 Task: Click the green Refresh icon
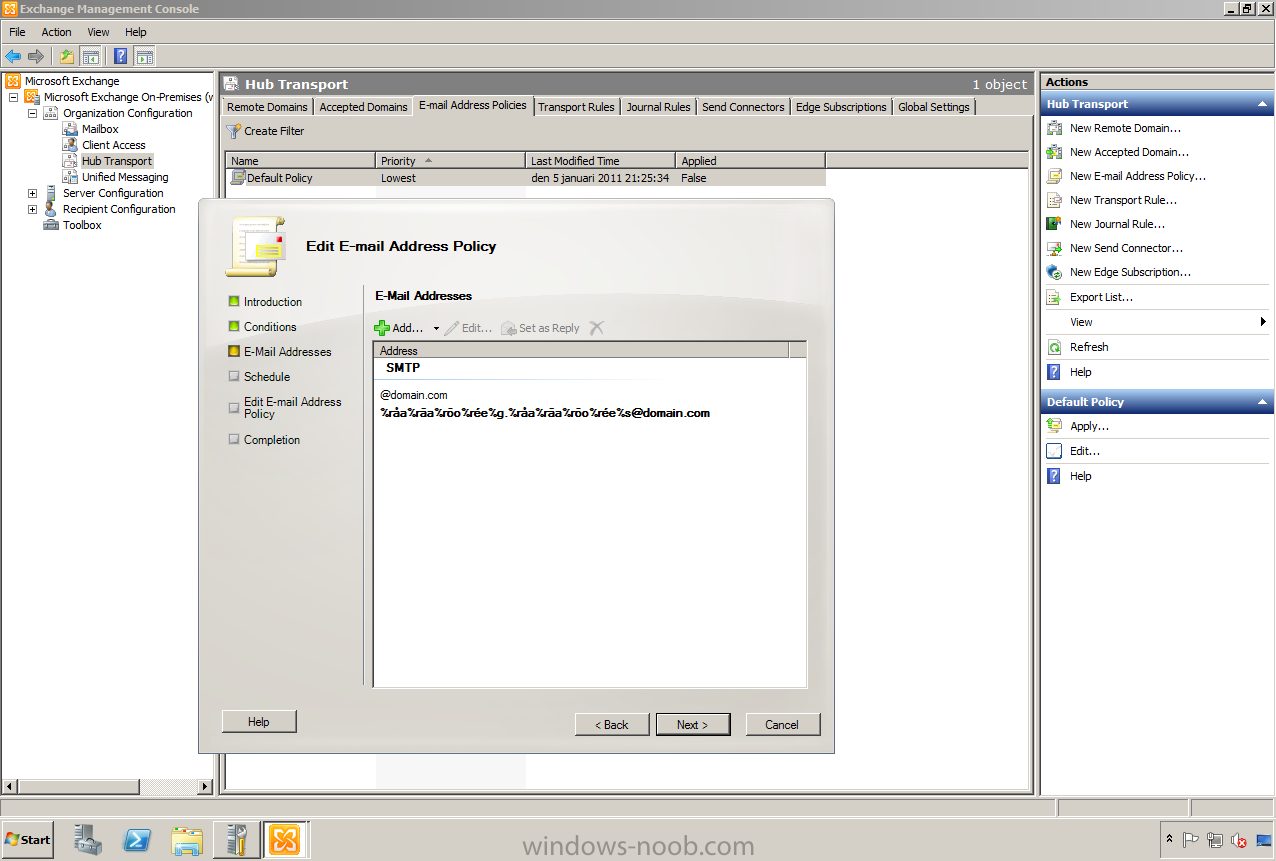[x=1054, y=347]
